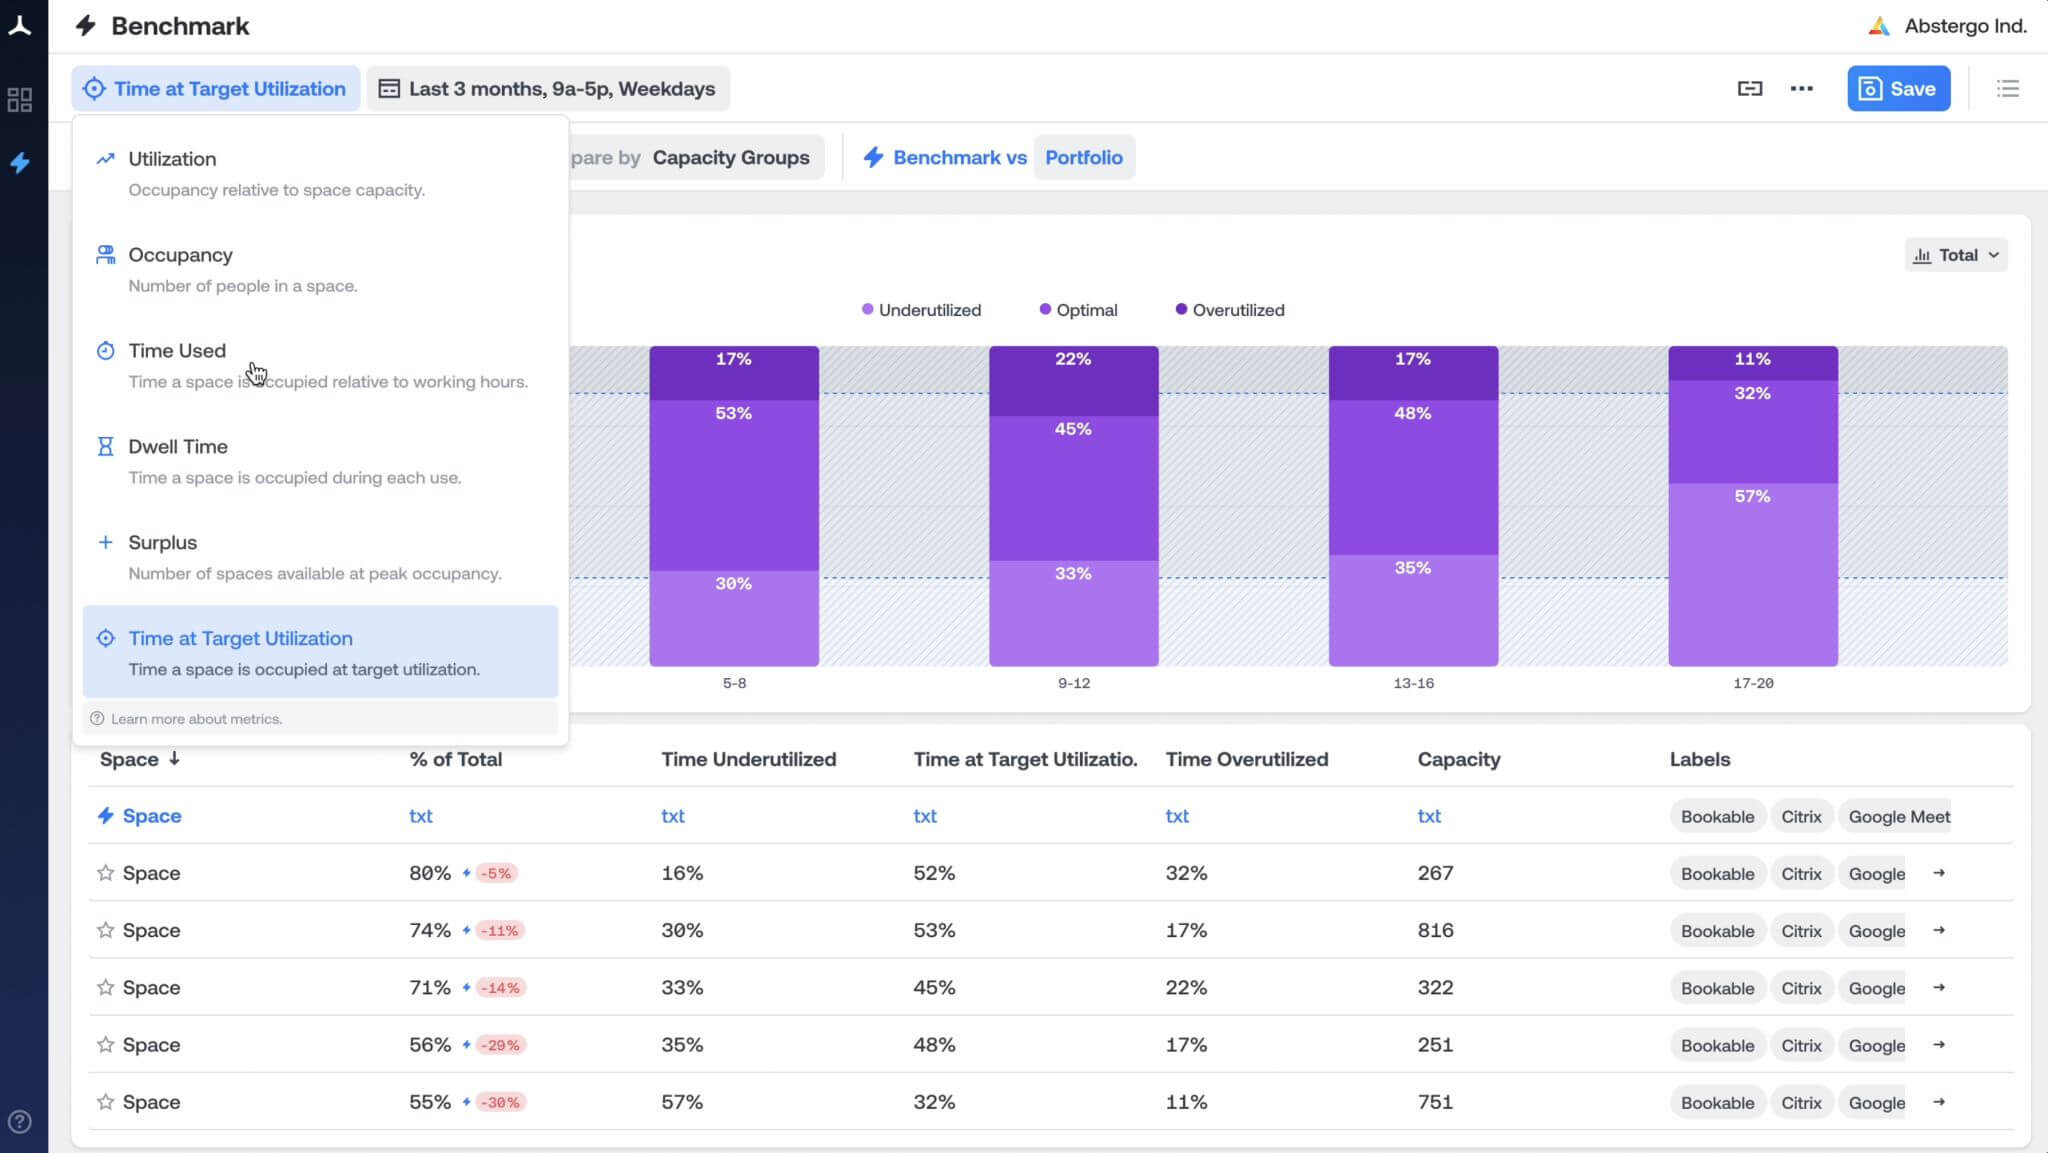Click the Overutilized legend color dot
This screenshot has width=2048, height=1153.
pyautogui.click(x=1181, y=310)
